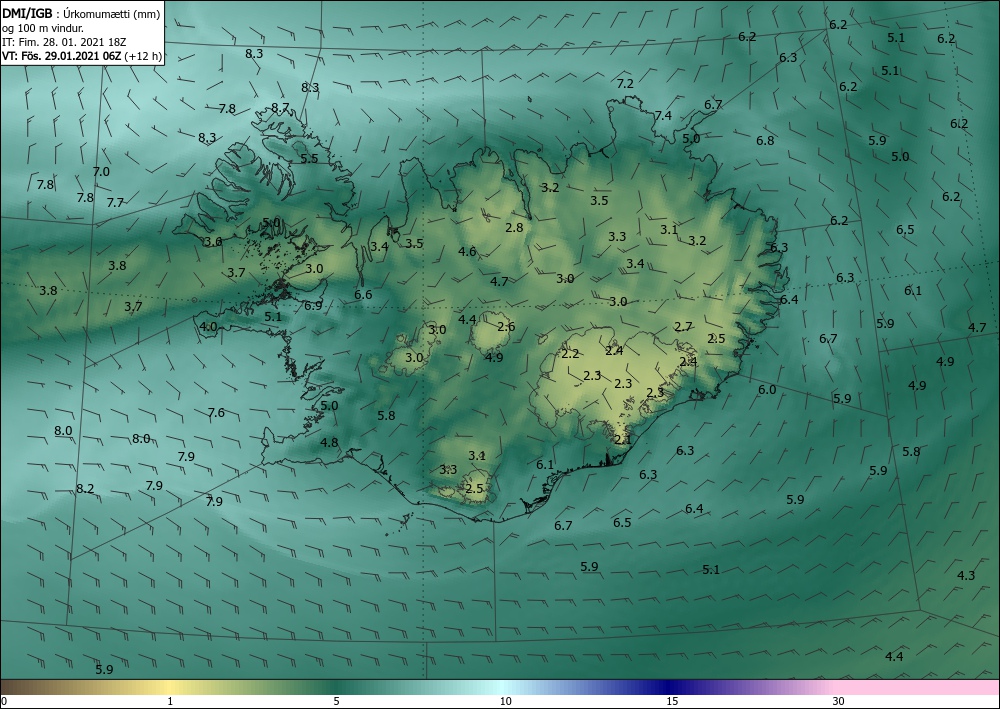Image resolution: width=1000 pixels, height=709 pixels.
Task: Select the 2.1 value near the south coast
Action: tap(622, 439)
